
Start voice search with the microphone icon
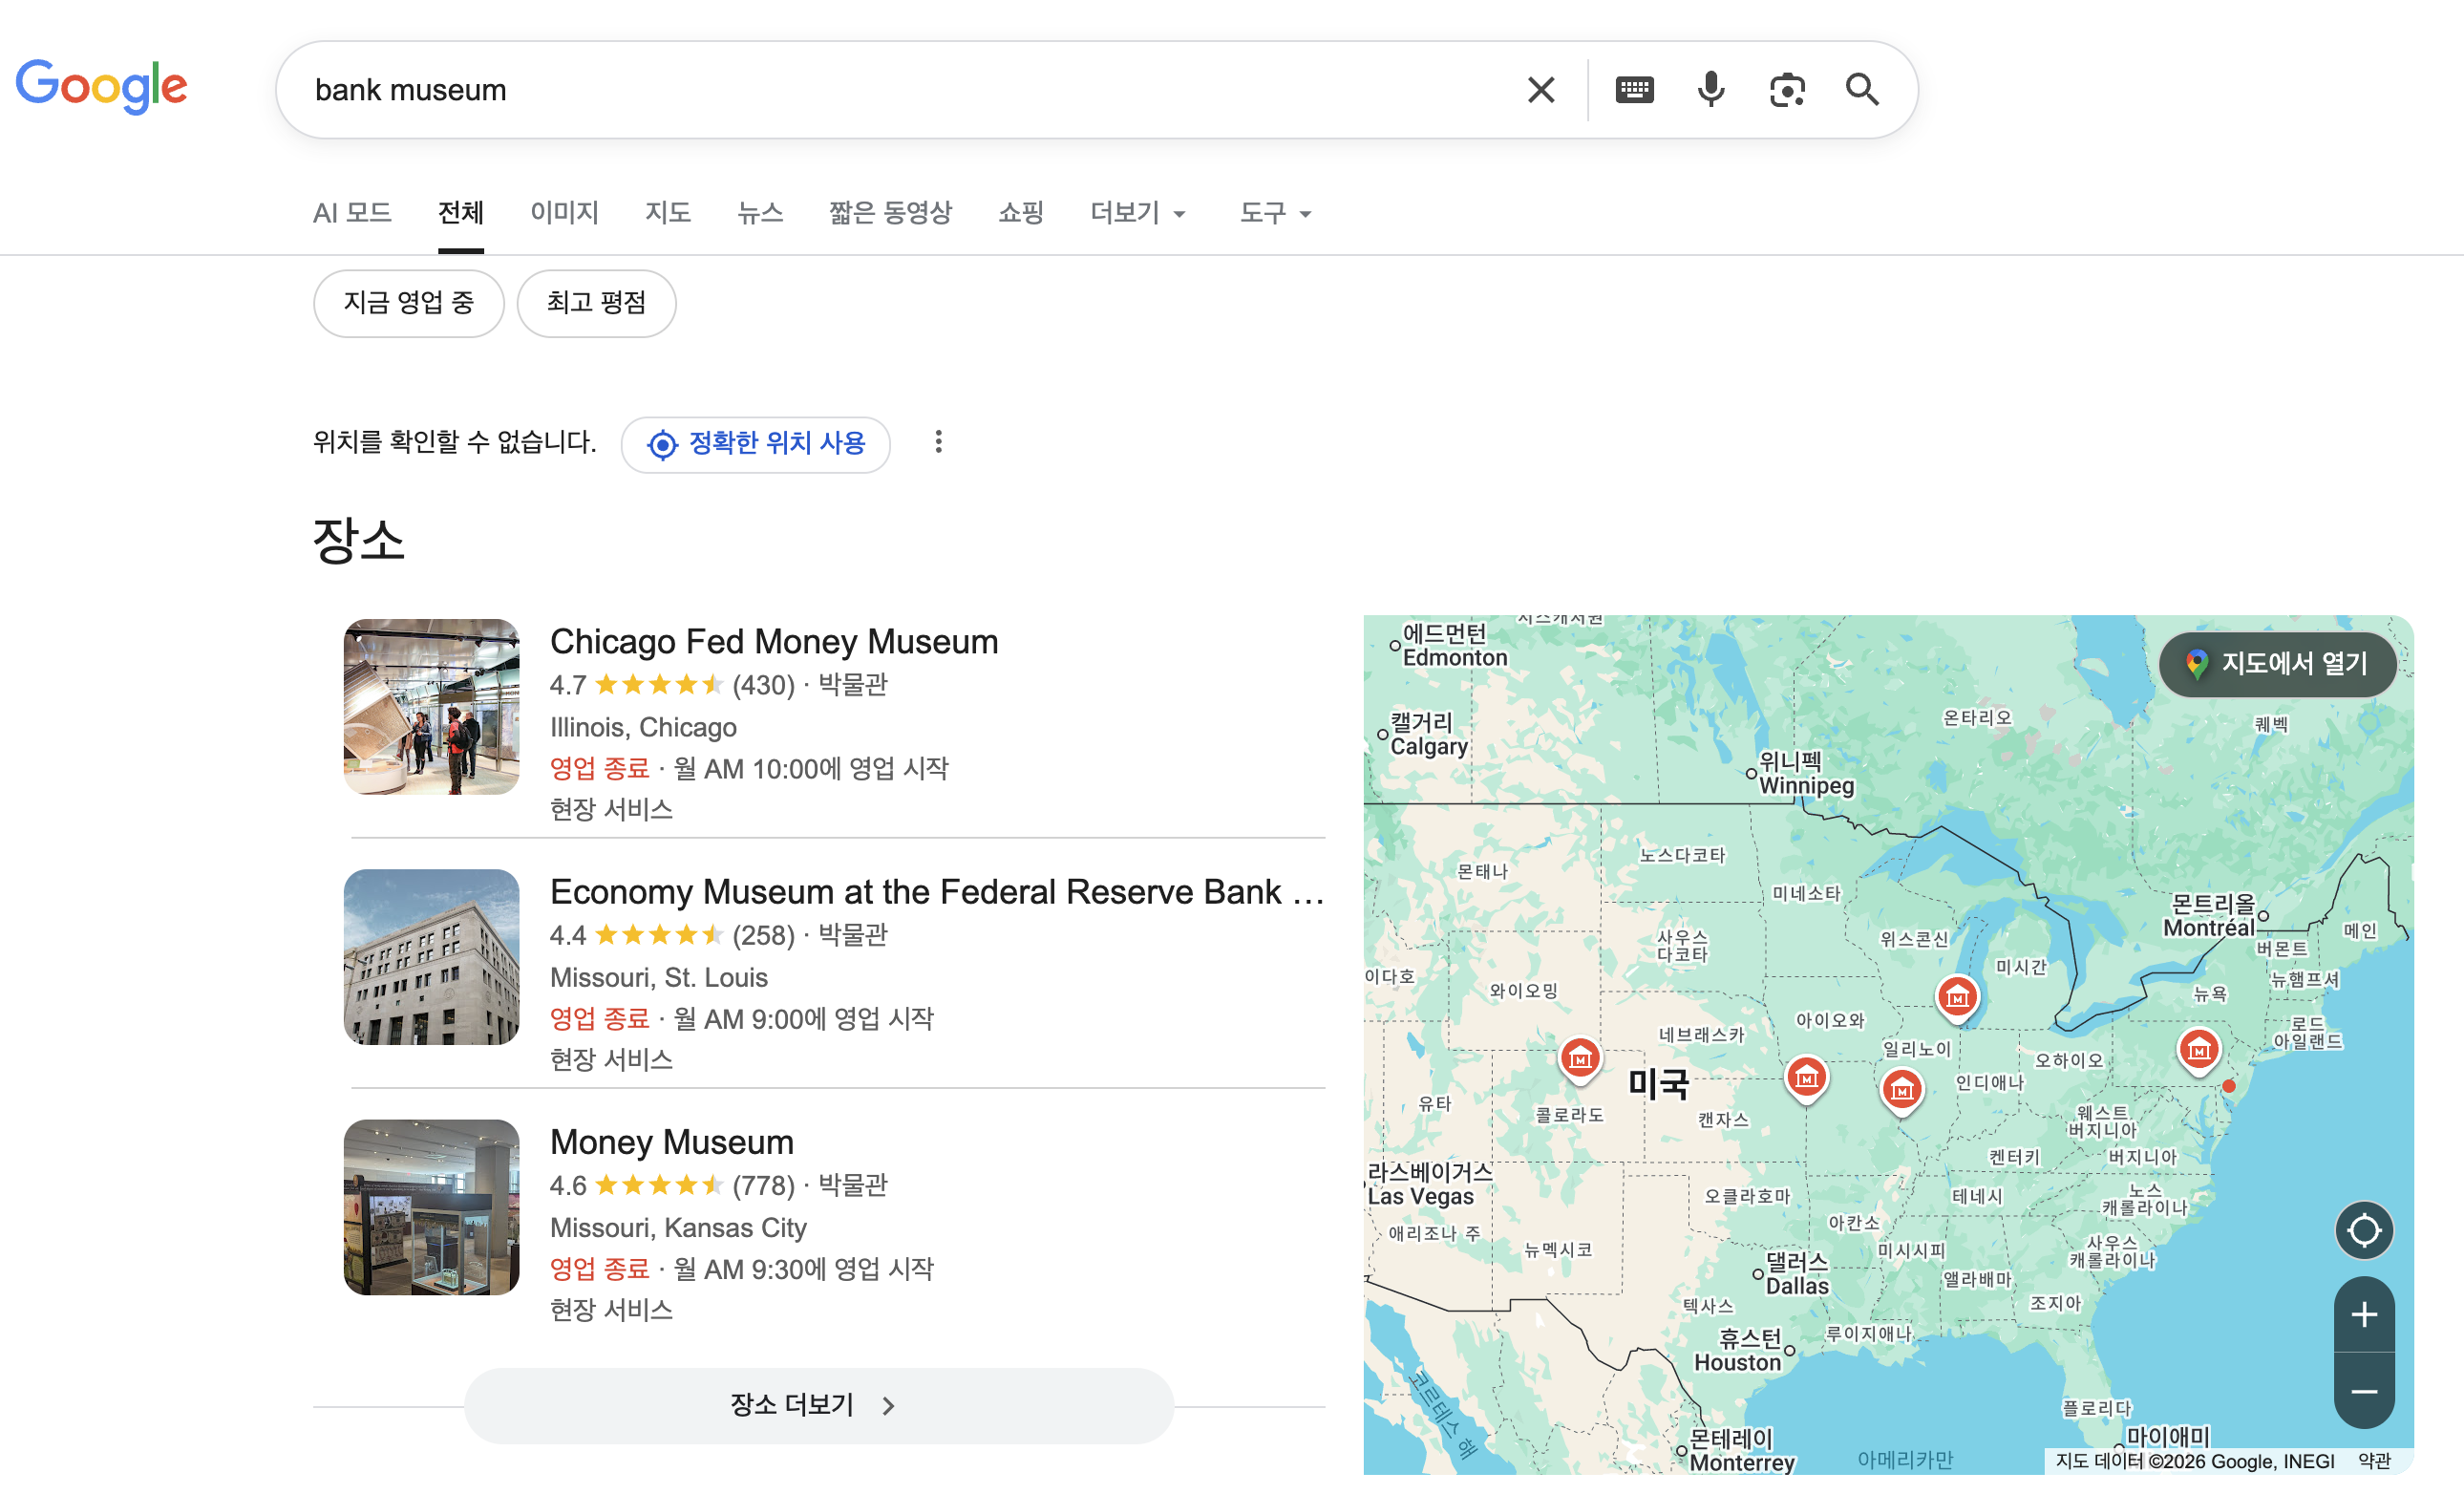pos(1711,90)
